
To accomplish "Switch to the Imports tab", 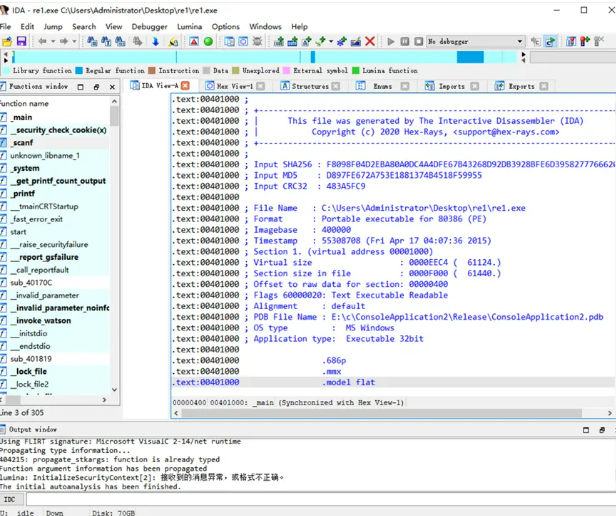I will (451, 86).
